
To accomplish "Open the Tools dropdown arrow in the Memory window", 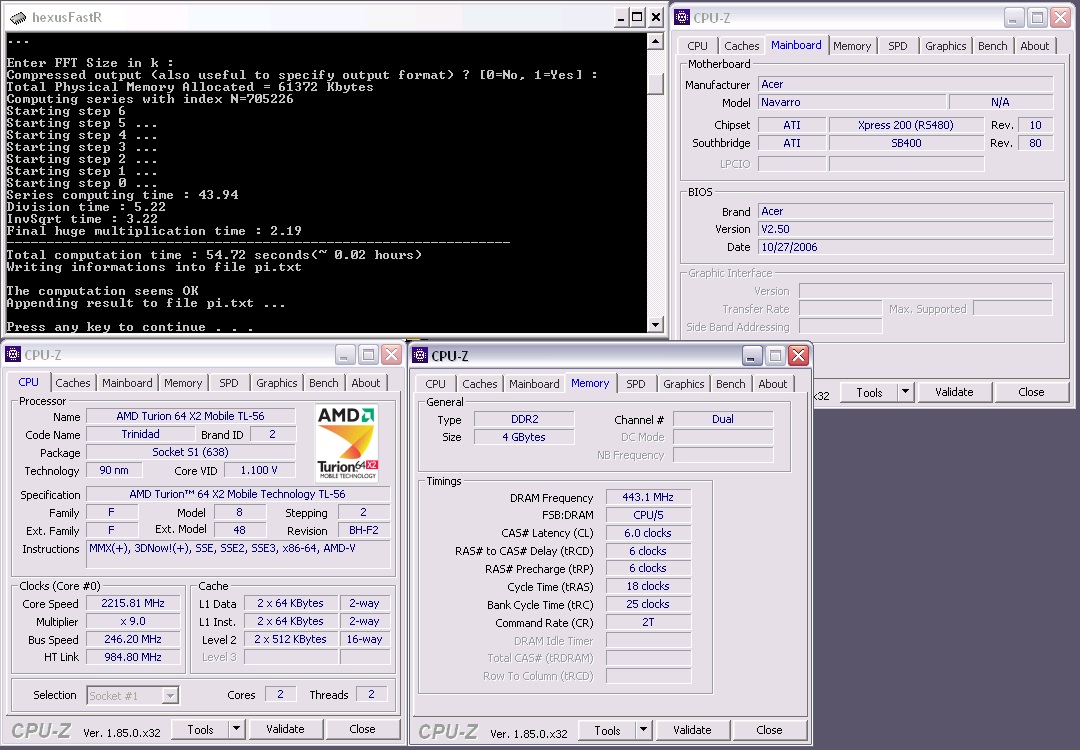I will (643, 729).
